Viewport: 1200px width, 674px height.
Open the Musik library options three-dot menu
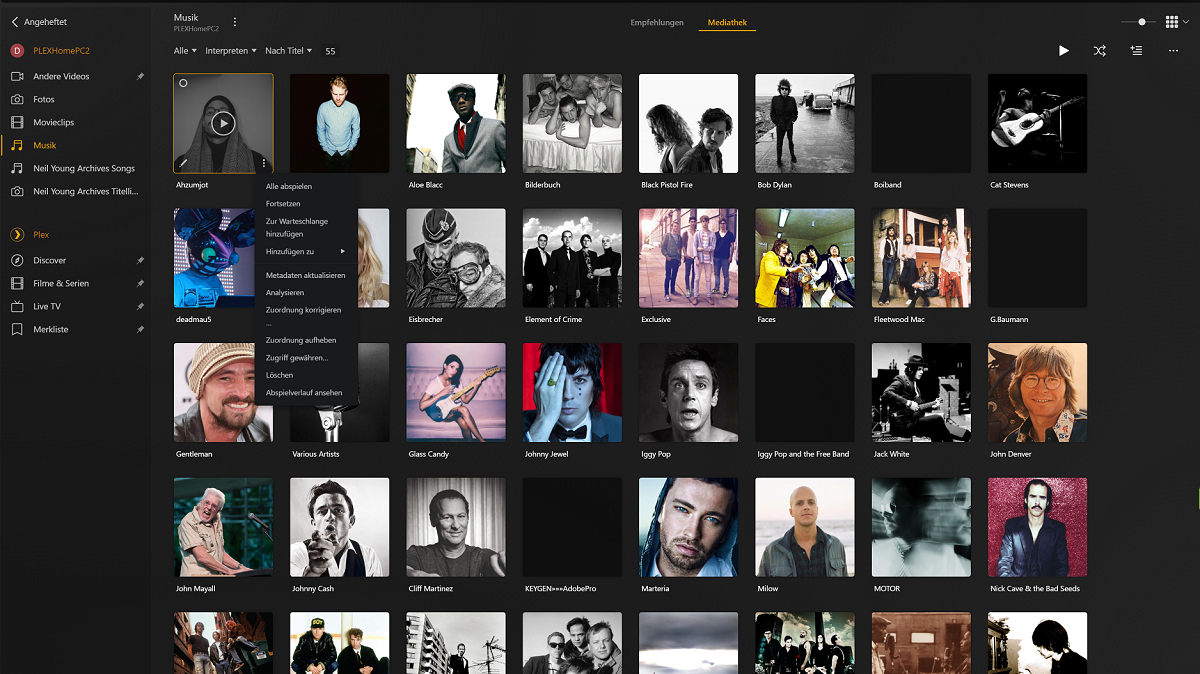click(235, 22)
